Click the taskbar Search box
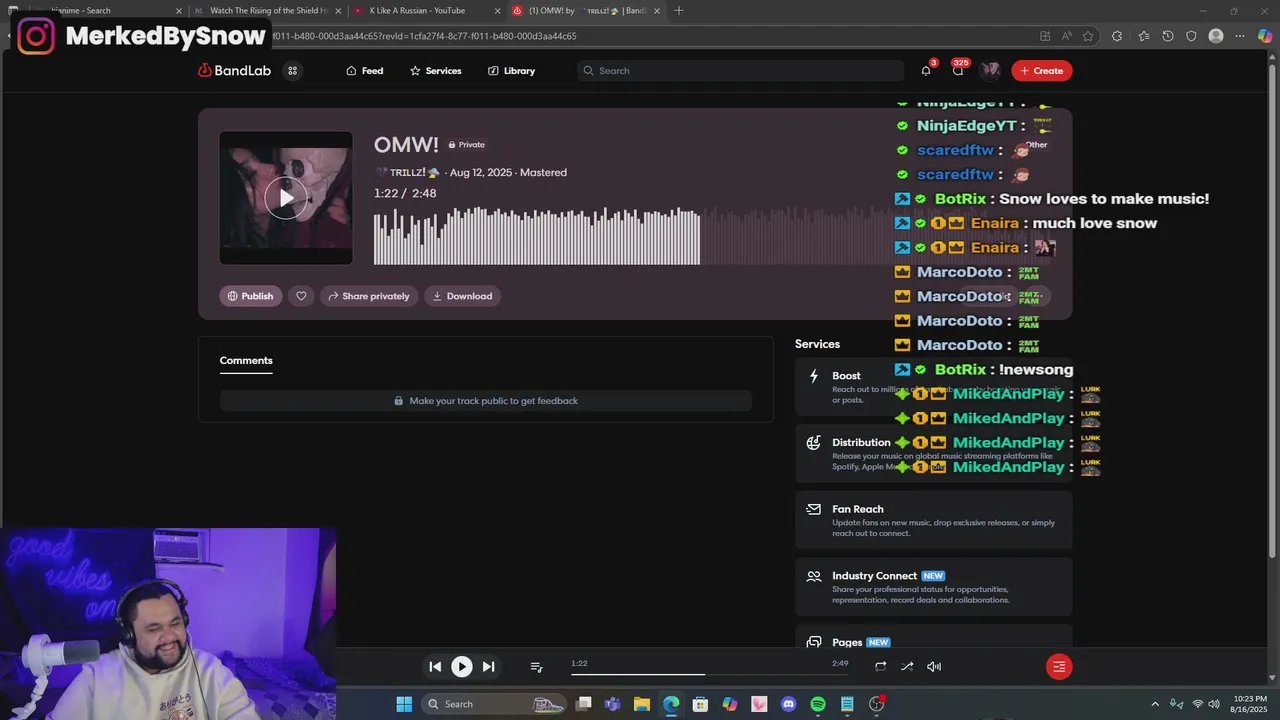This screenshot has height=720, width=1280. [494, 704]
